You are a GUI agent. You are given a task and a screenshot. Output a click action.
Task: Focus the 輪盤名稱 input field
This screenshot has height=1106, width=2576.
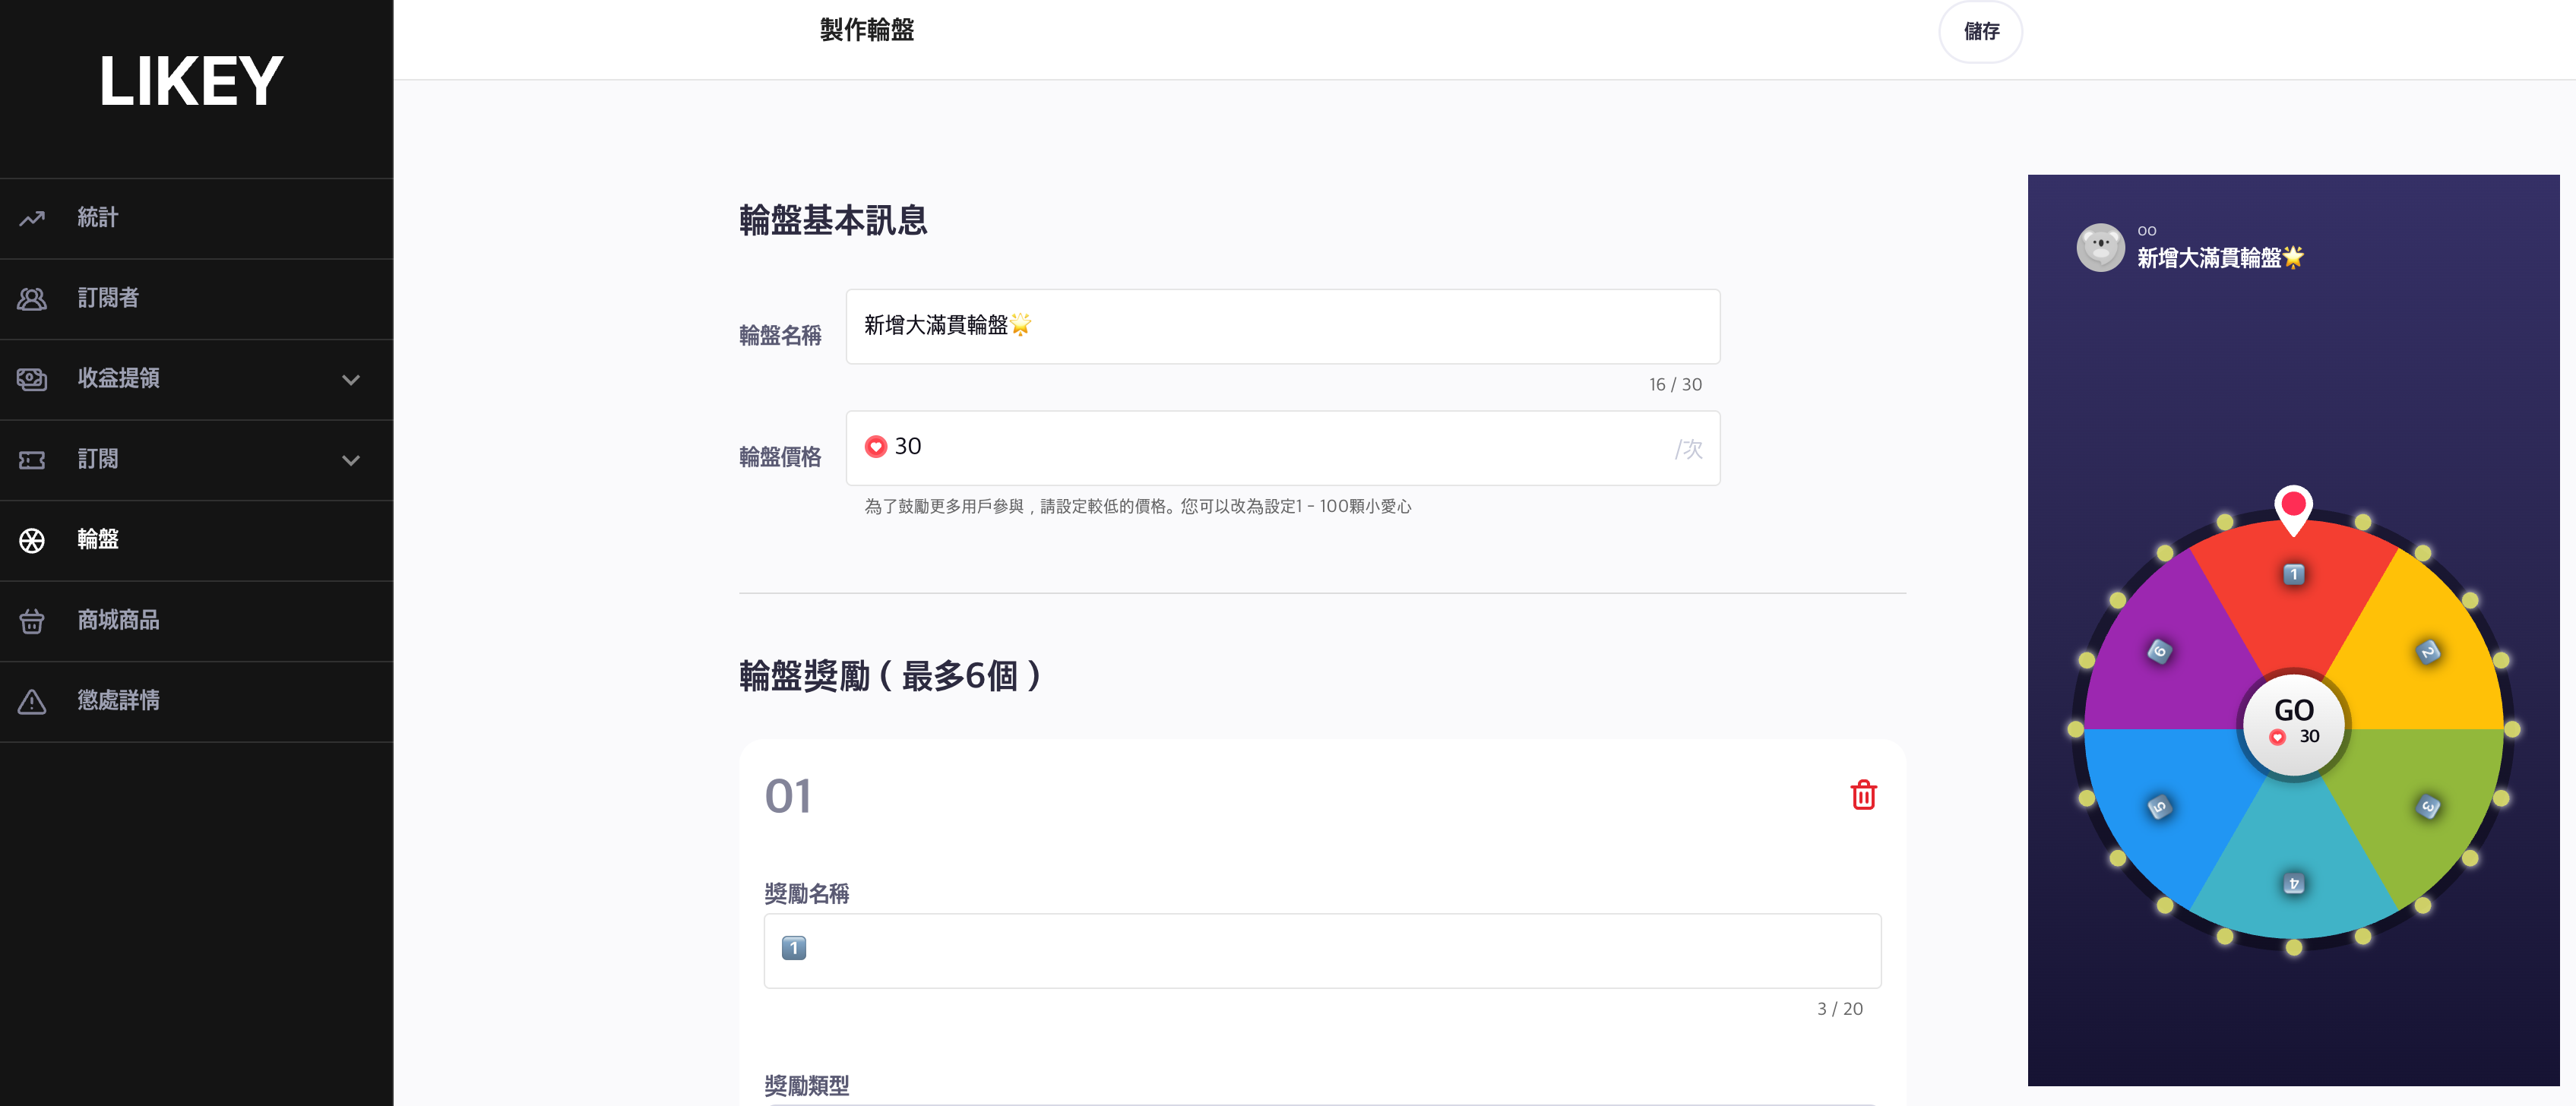pos(1282,327)
